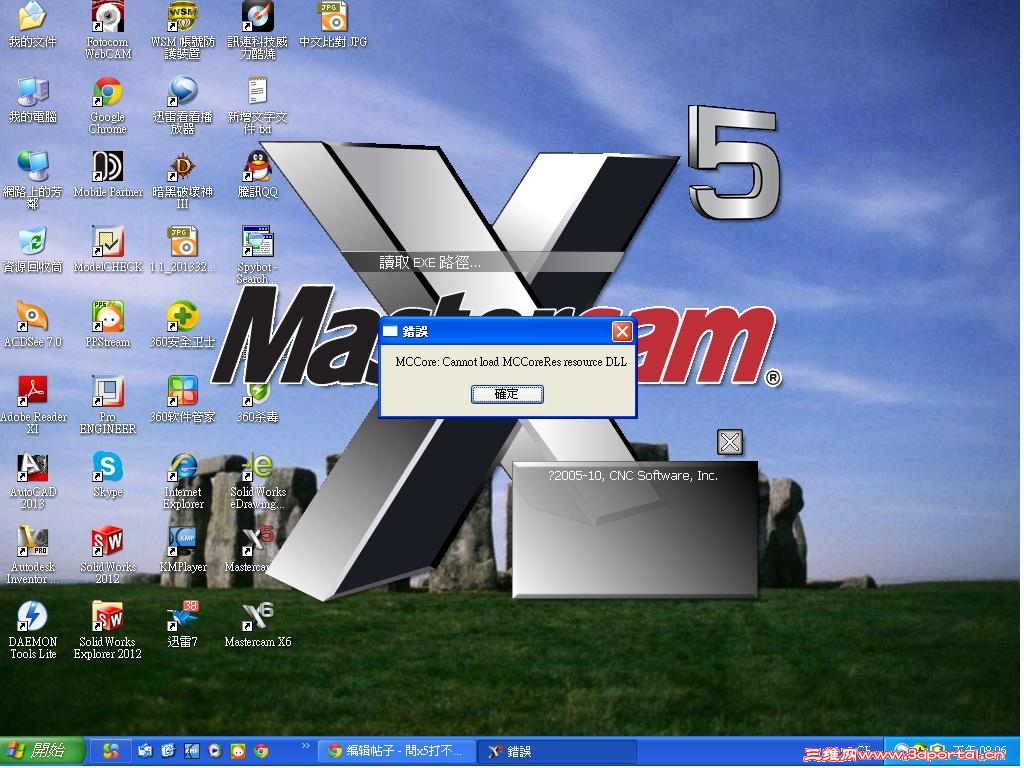Viewport: 1024px width, 768px height.
Task: Open the 網路上的芳鄰 icon
Action: (32, 180)
